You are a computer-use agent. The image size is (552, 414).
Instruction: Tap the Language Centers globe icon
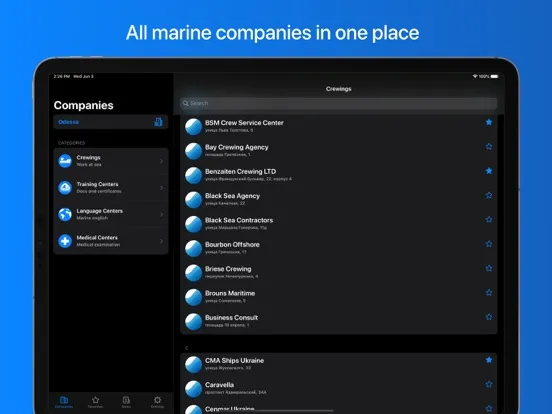[65, 215]
